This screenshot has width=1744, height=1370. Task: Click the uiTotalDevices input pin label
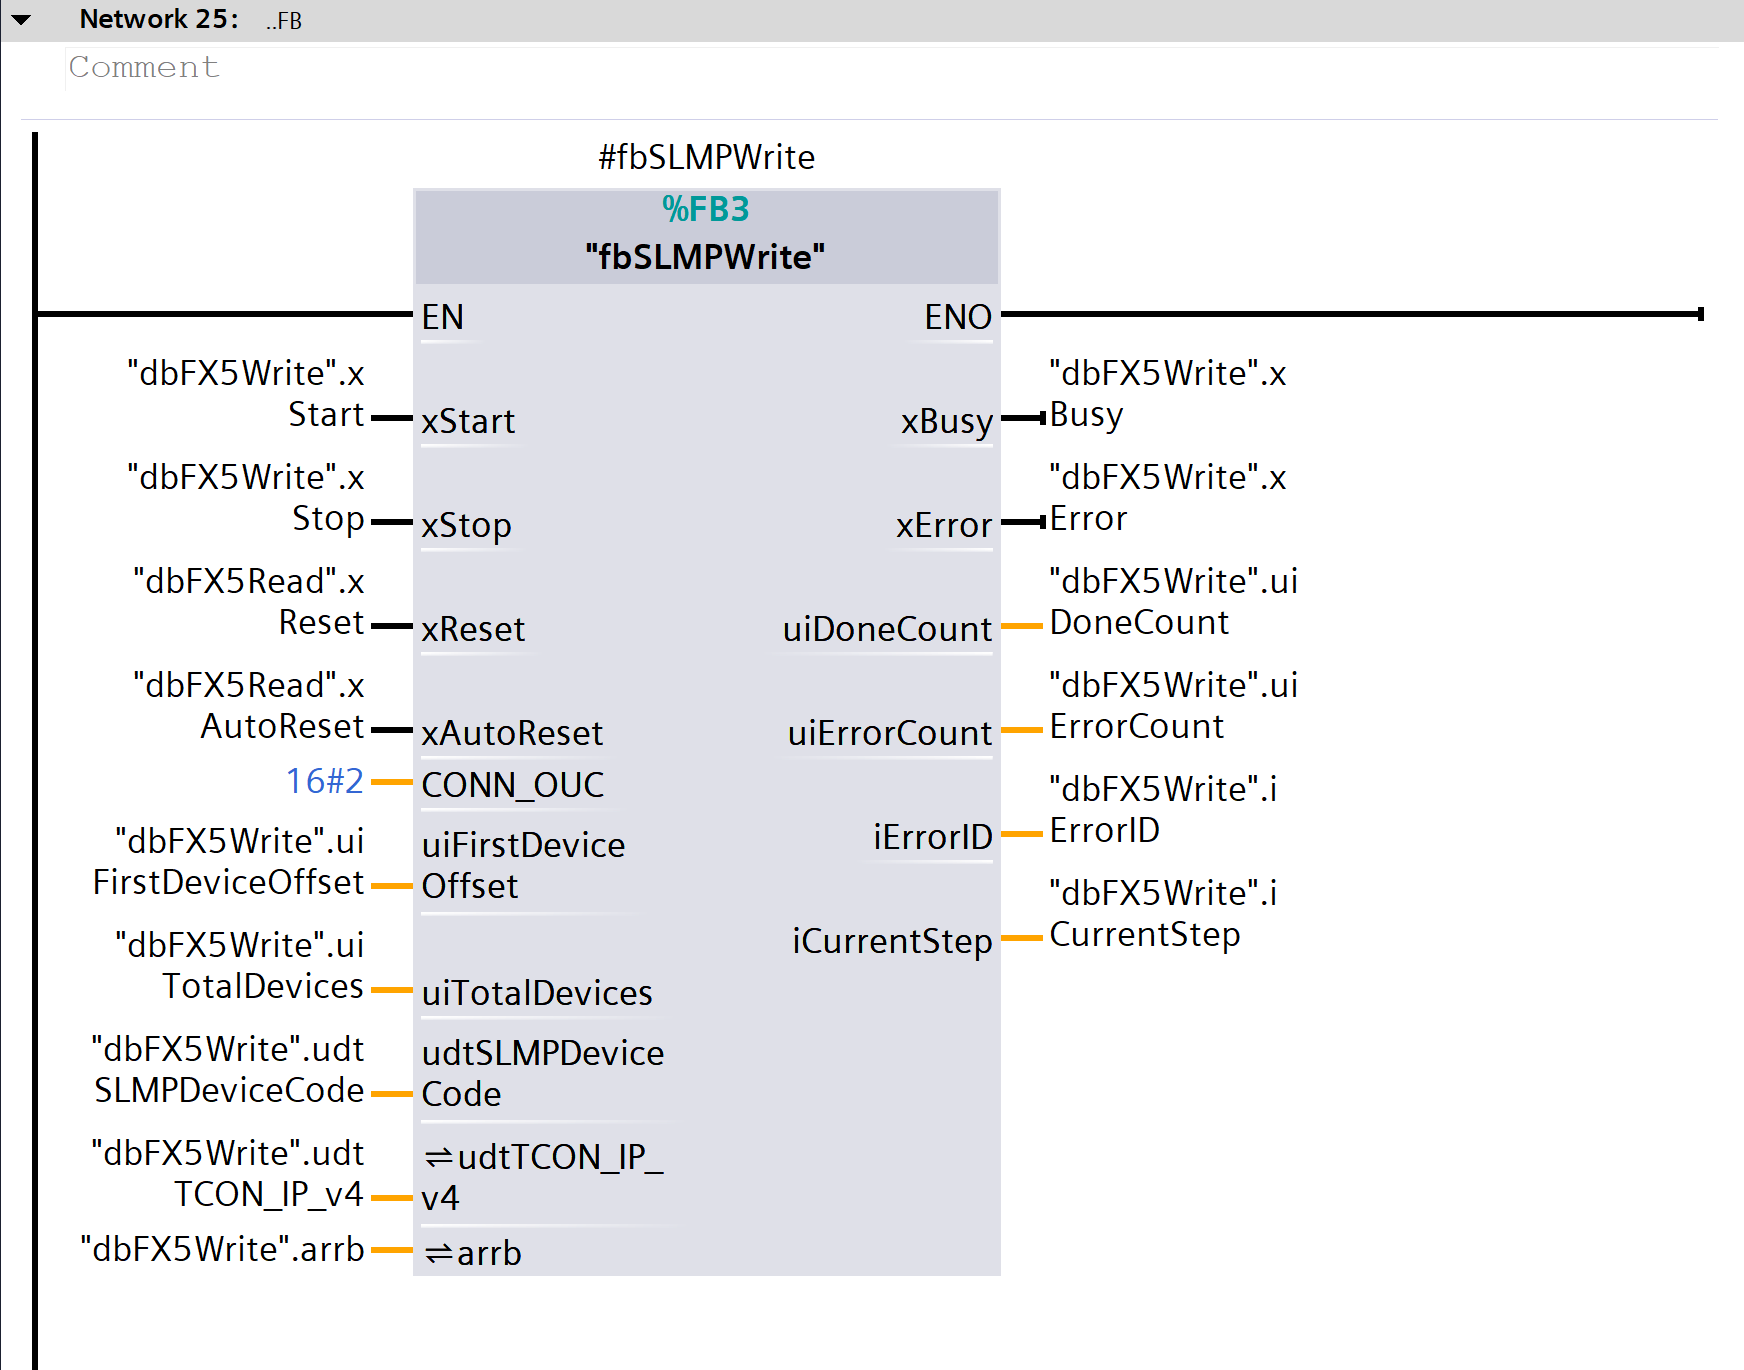pyautogui.click(x=537, y=993)
